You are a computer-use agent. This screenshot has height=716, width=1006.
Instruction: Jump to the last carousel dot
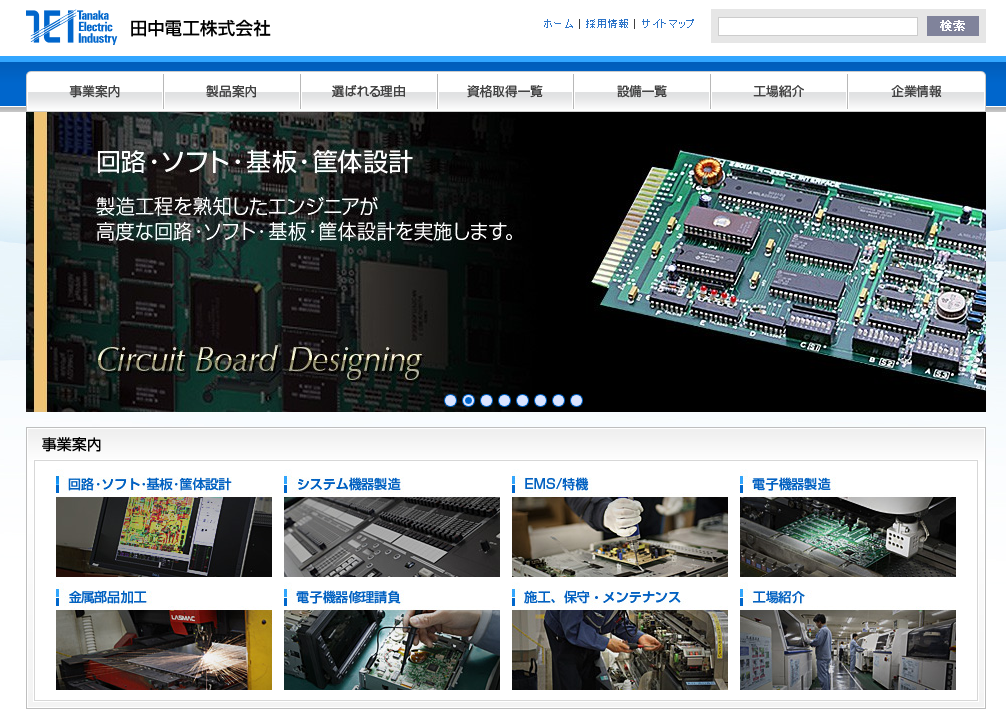pos(576,400)
